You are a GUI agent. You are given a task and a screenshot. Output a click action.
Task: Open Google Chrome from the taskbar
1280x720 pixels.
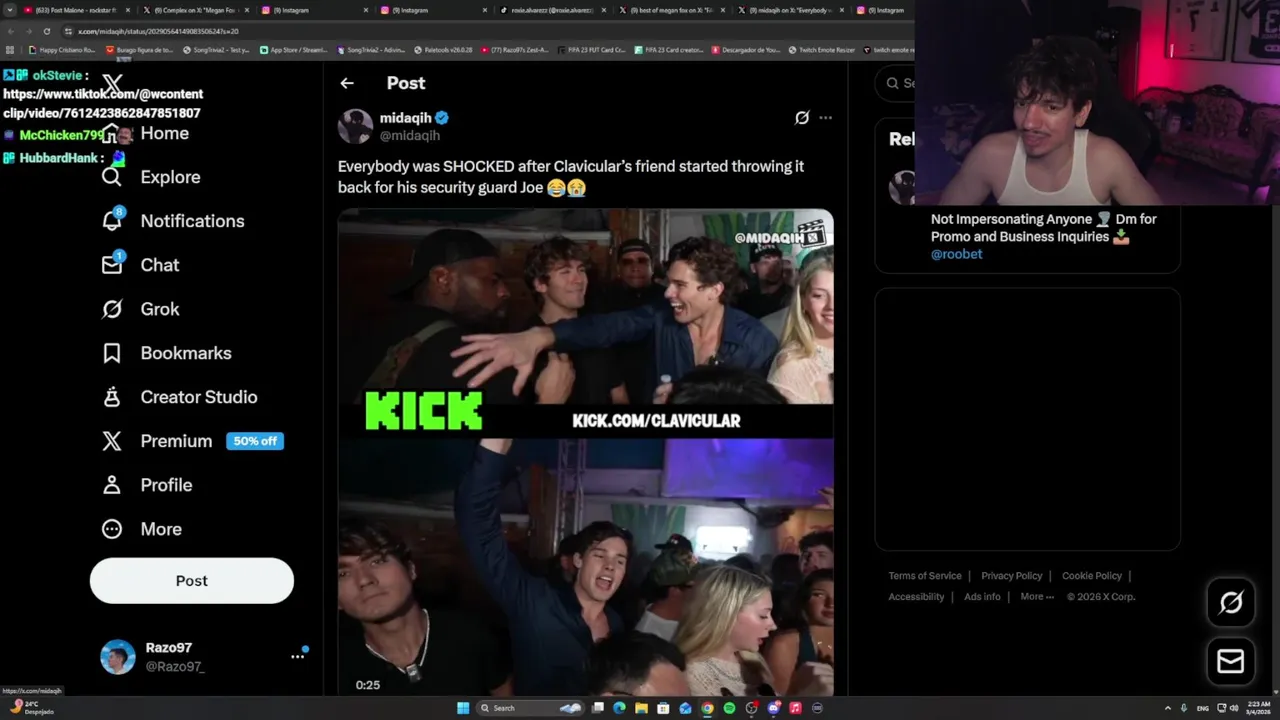(707, 708)
